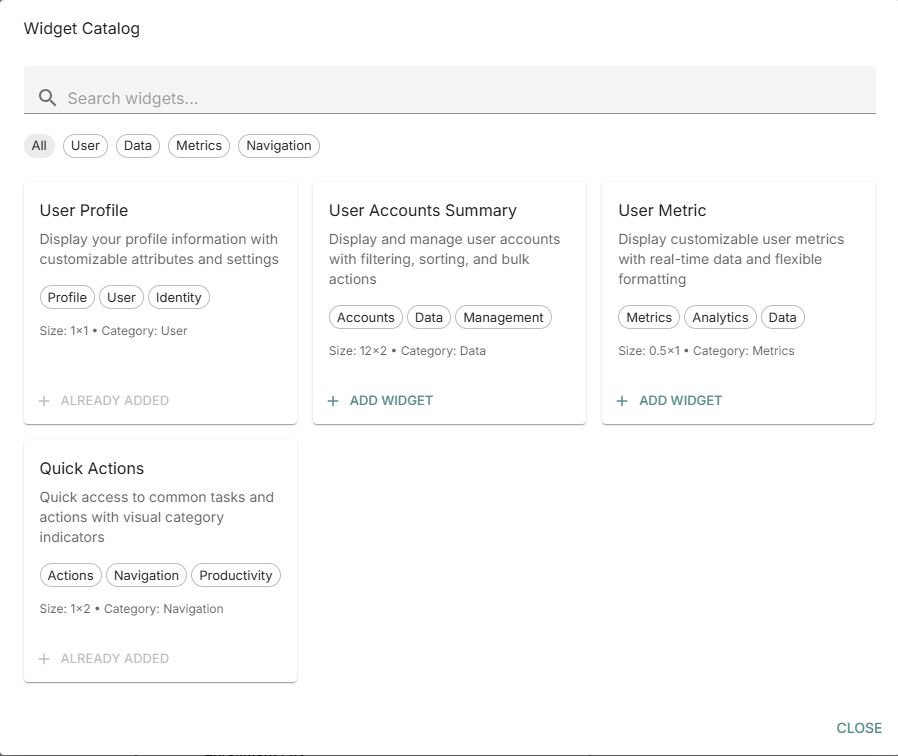
Task: Click the grayed plus icon on User Profile card
Action: [43, 400]
